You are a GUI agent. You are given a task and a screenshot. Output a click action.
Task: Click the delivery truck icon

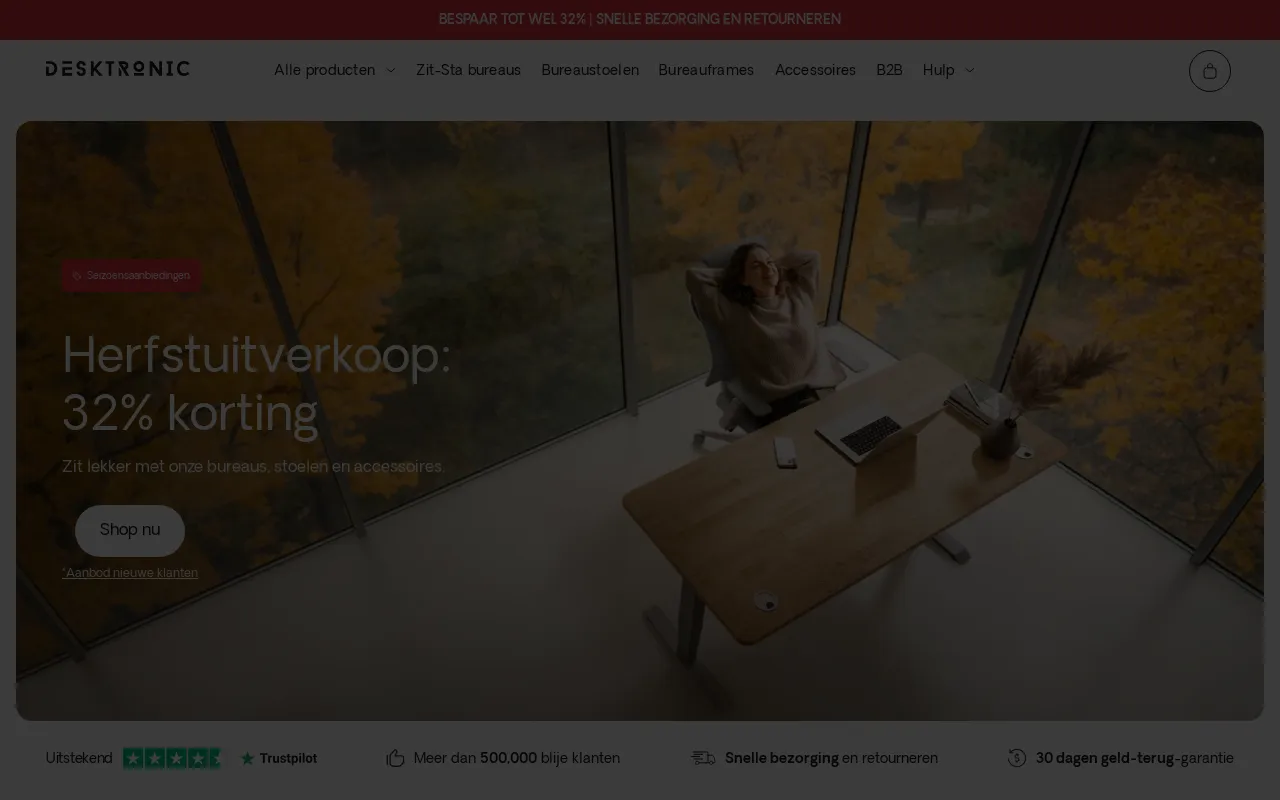coord(703,758)
